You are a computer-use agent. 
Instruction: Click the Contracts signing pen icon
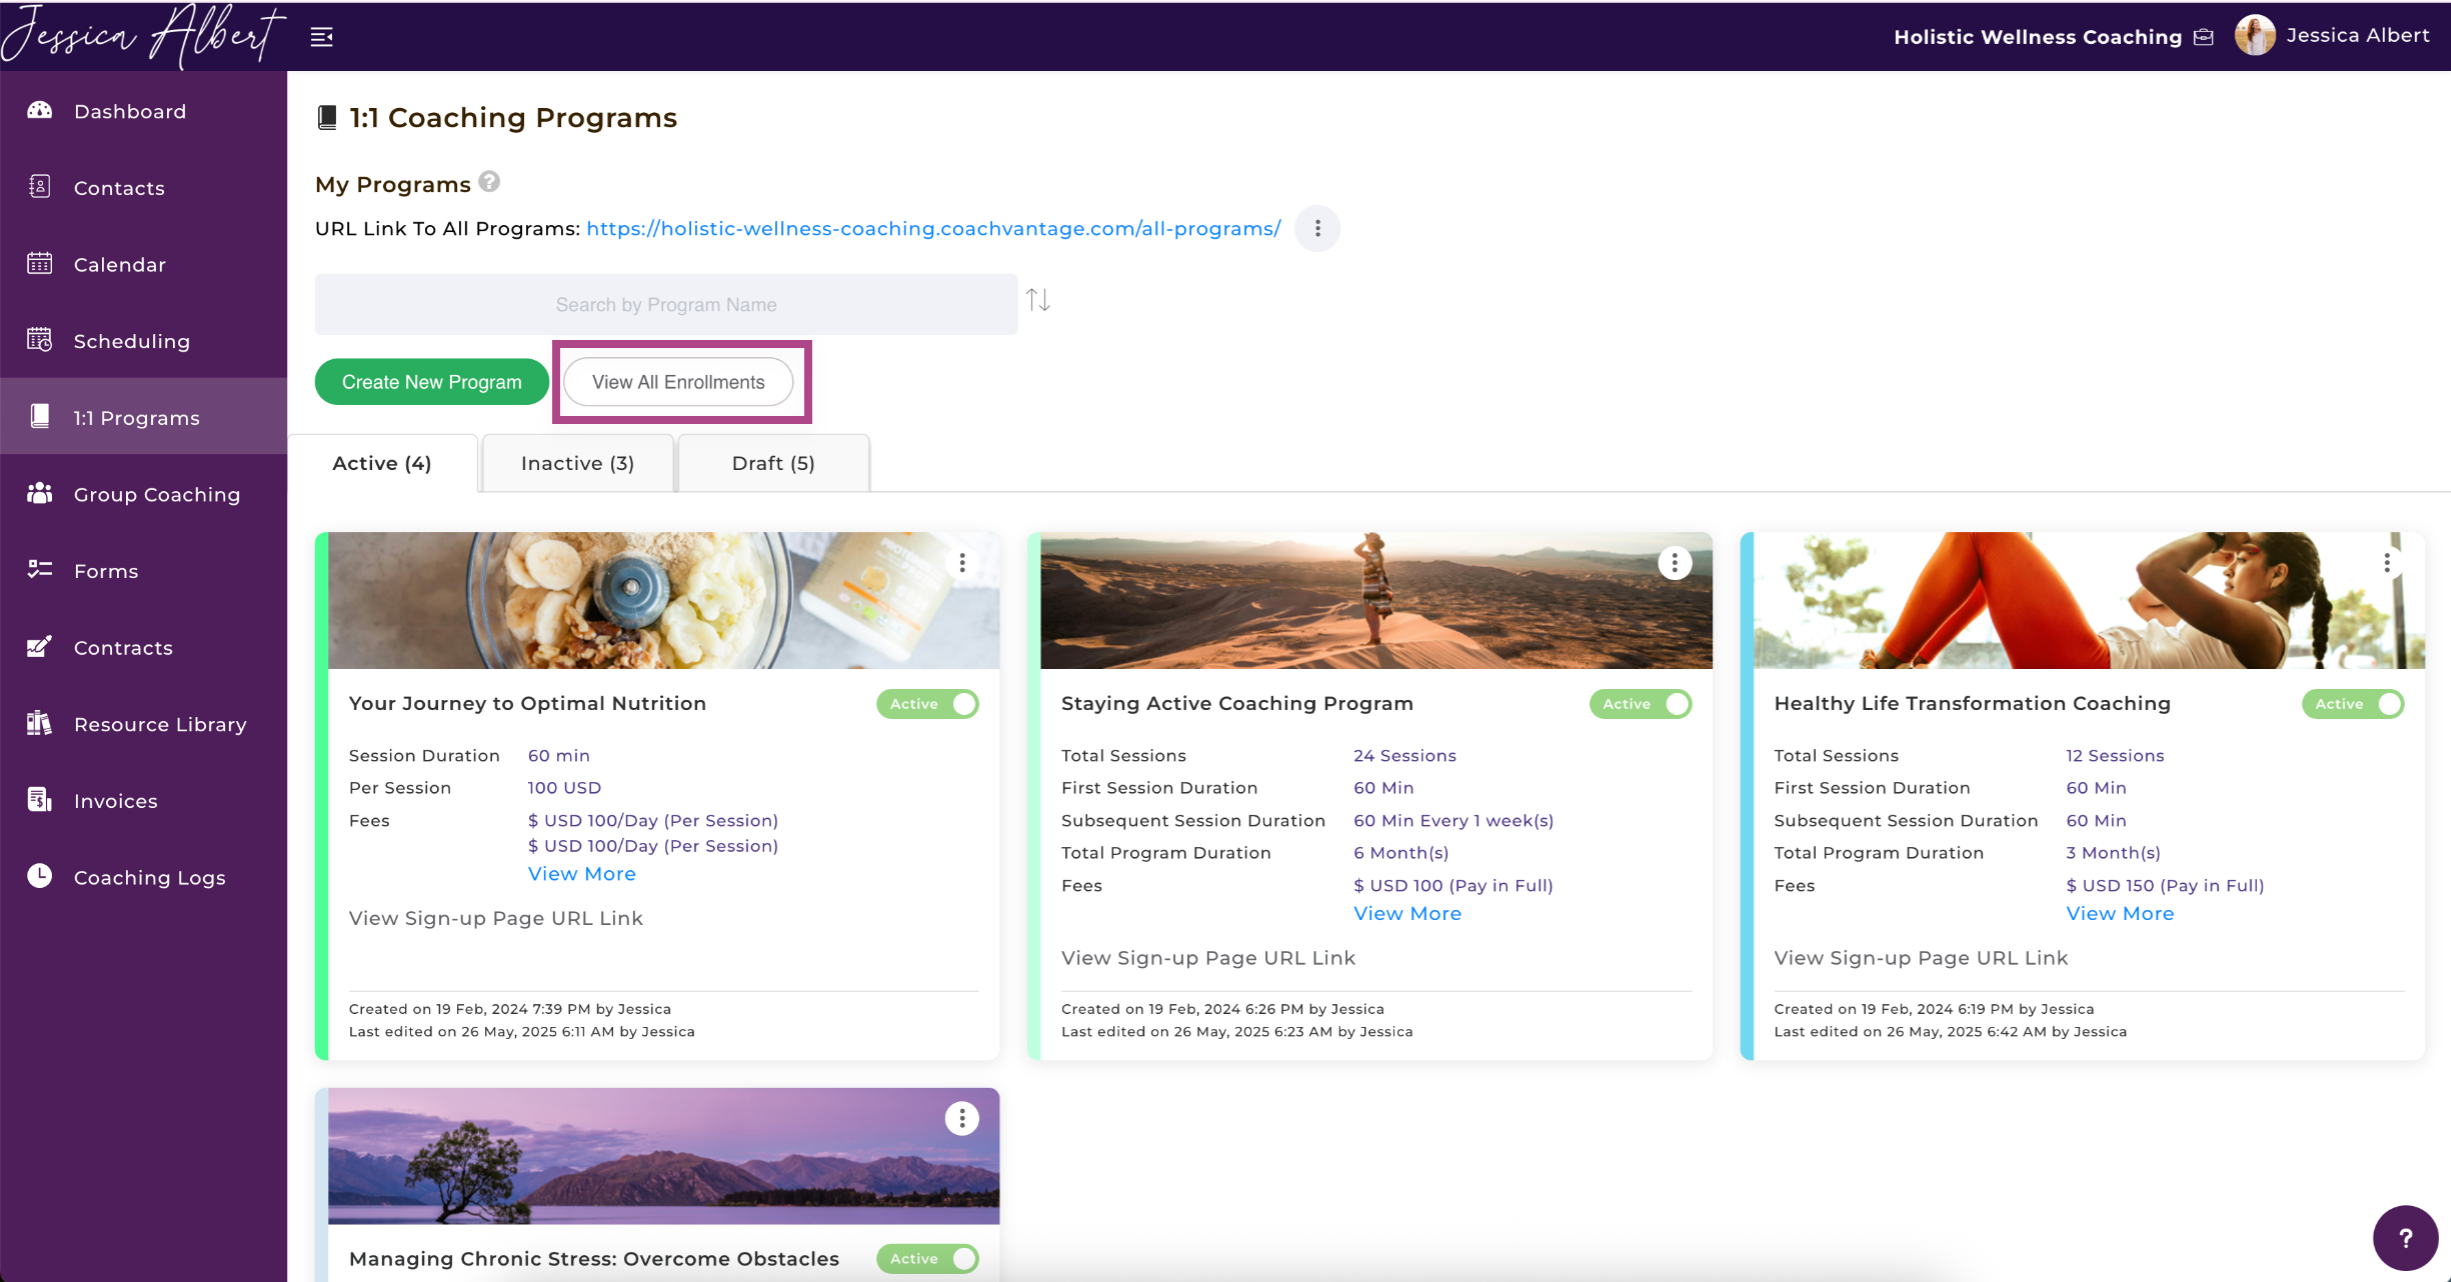point(40,646)
